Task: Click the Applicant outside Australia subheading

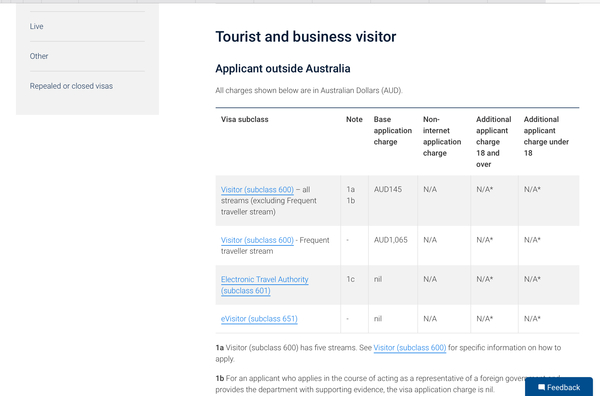Action: coord(283,69)
